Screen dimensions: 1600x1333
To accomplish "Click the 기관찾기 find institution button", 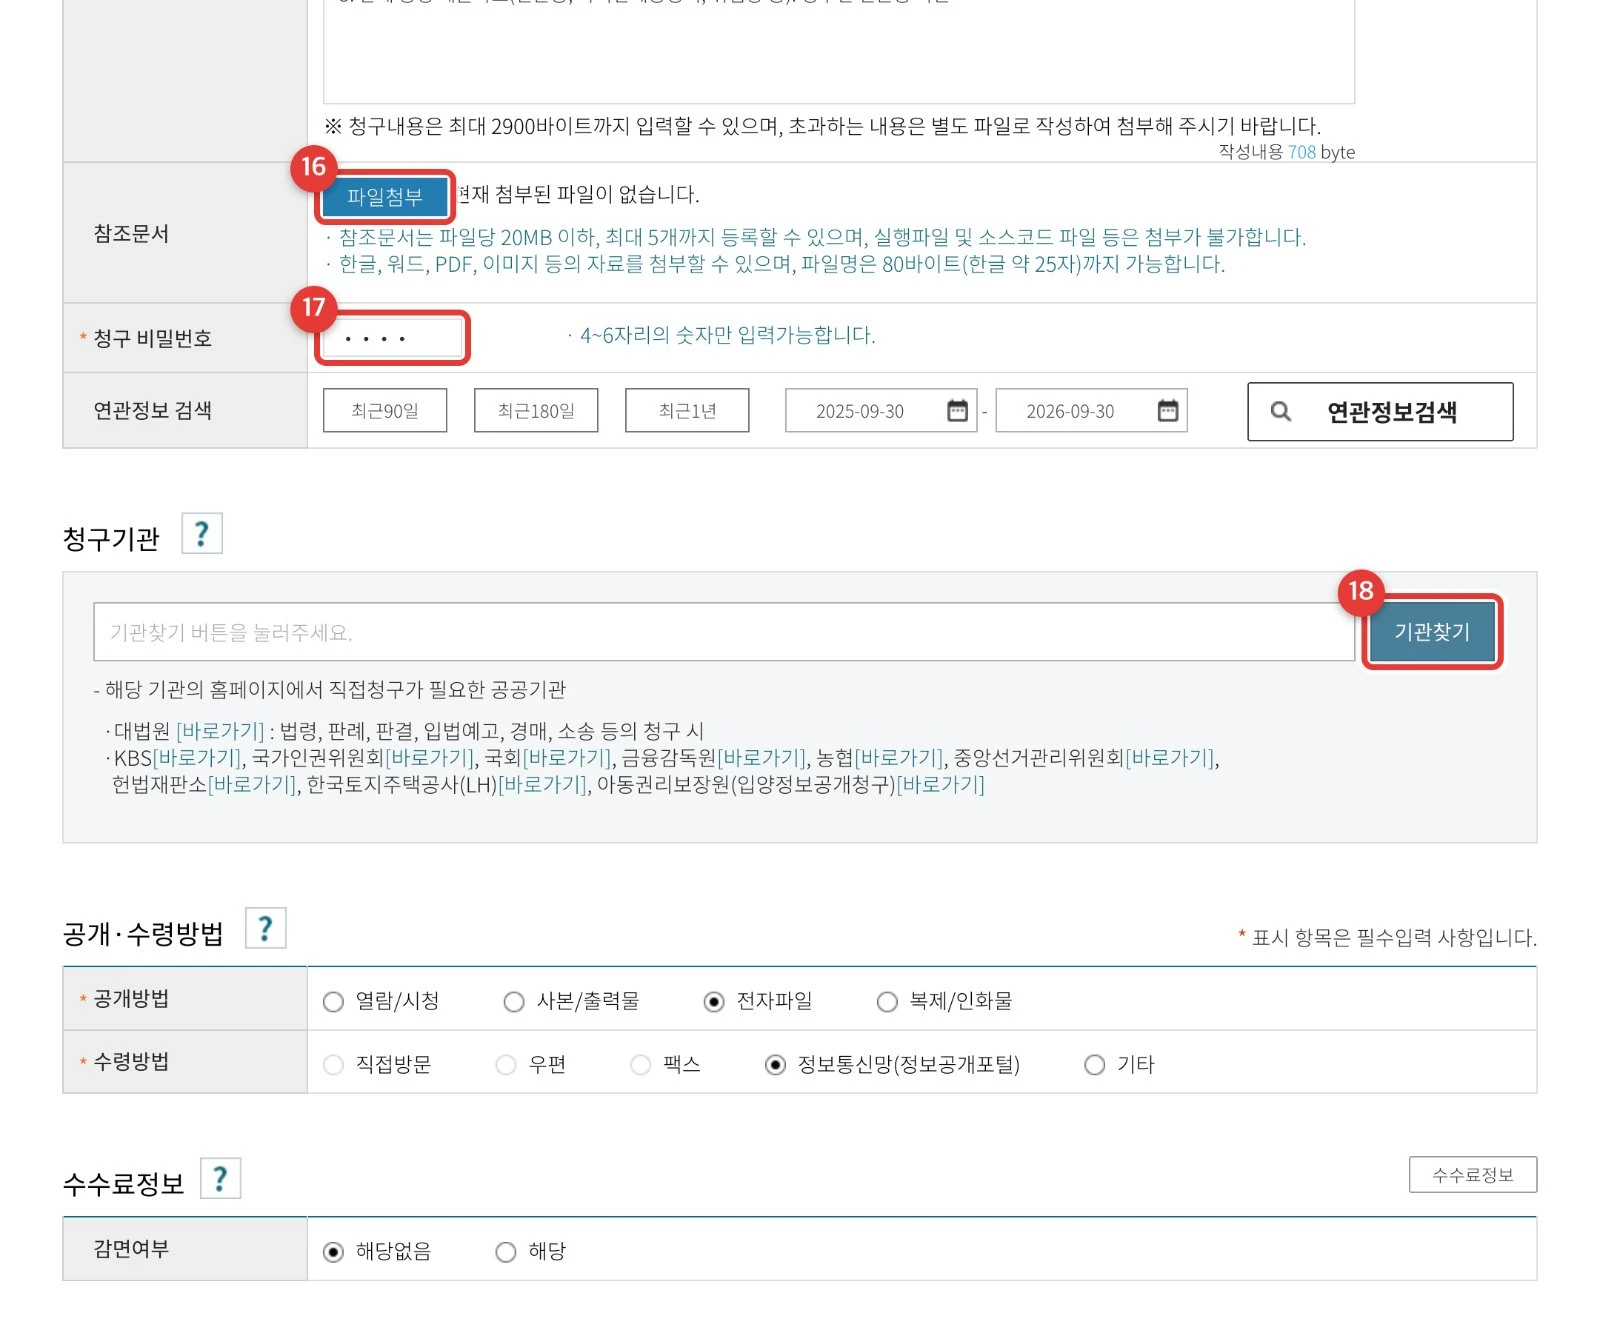I will [x=1432, y=632].
